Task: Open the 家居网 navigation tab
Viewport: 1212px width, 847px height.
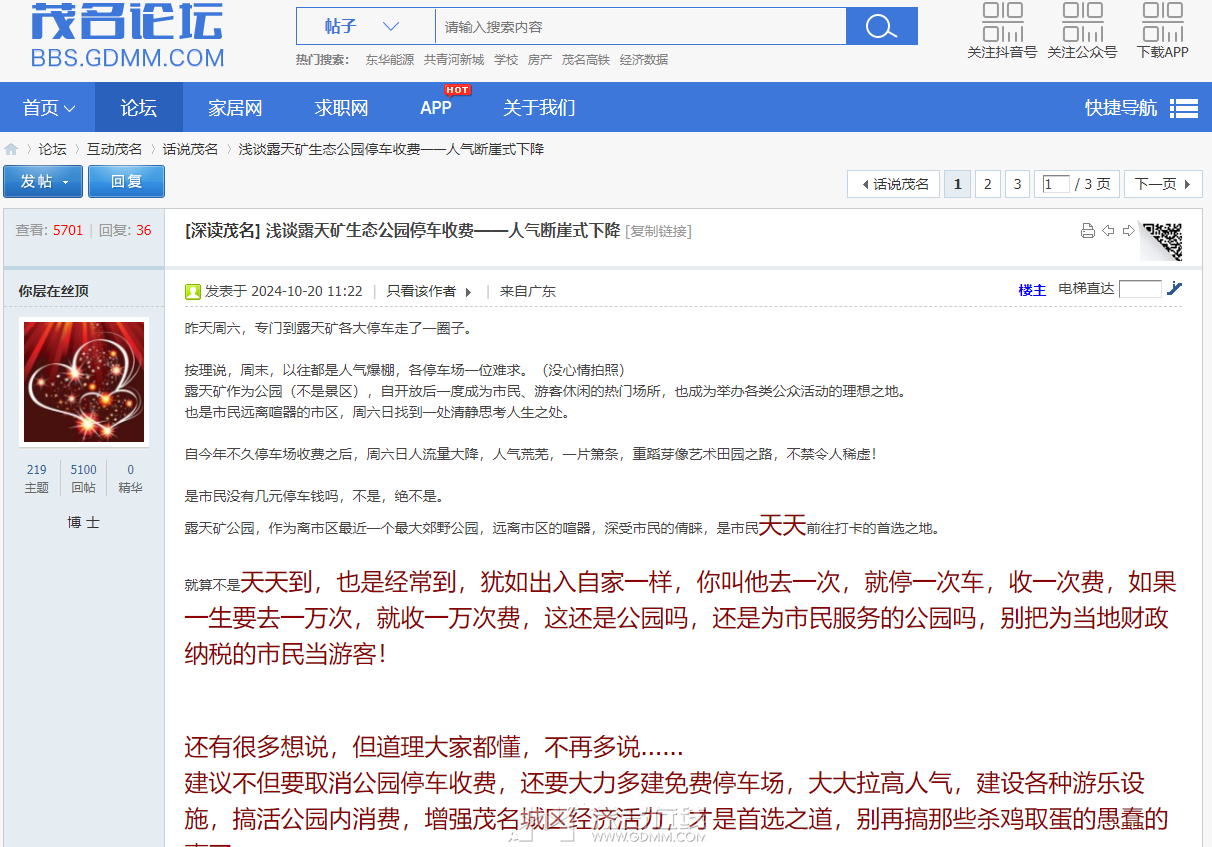Action: (235, 108)
